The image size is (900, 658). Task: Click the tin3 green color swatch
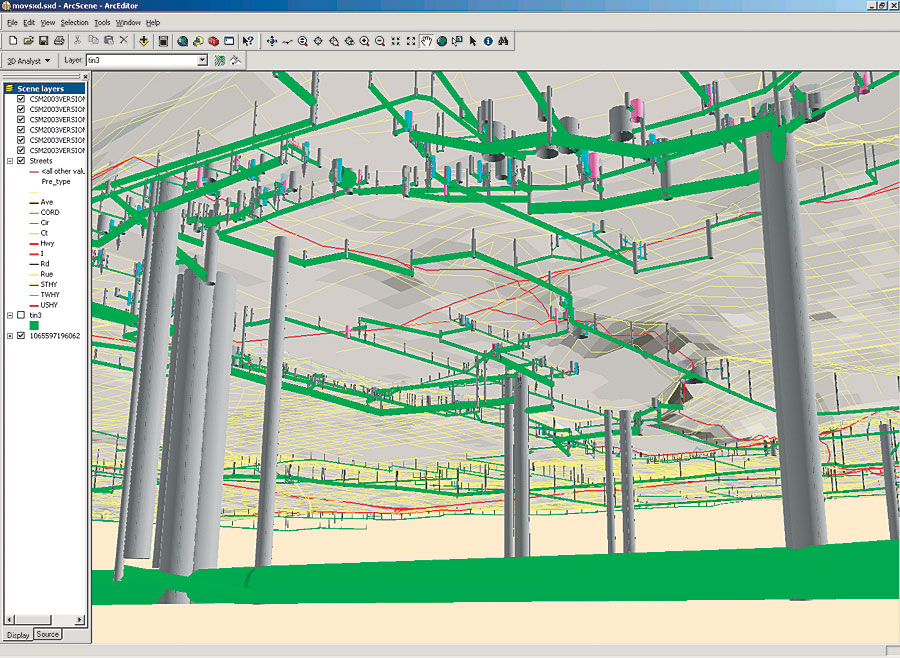pos(34,326)
